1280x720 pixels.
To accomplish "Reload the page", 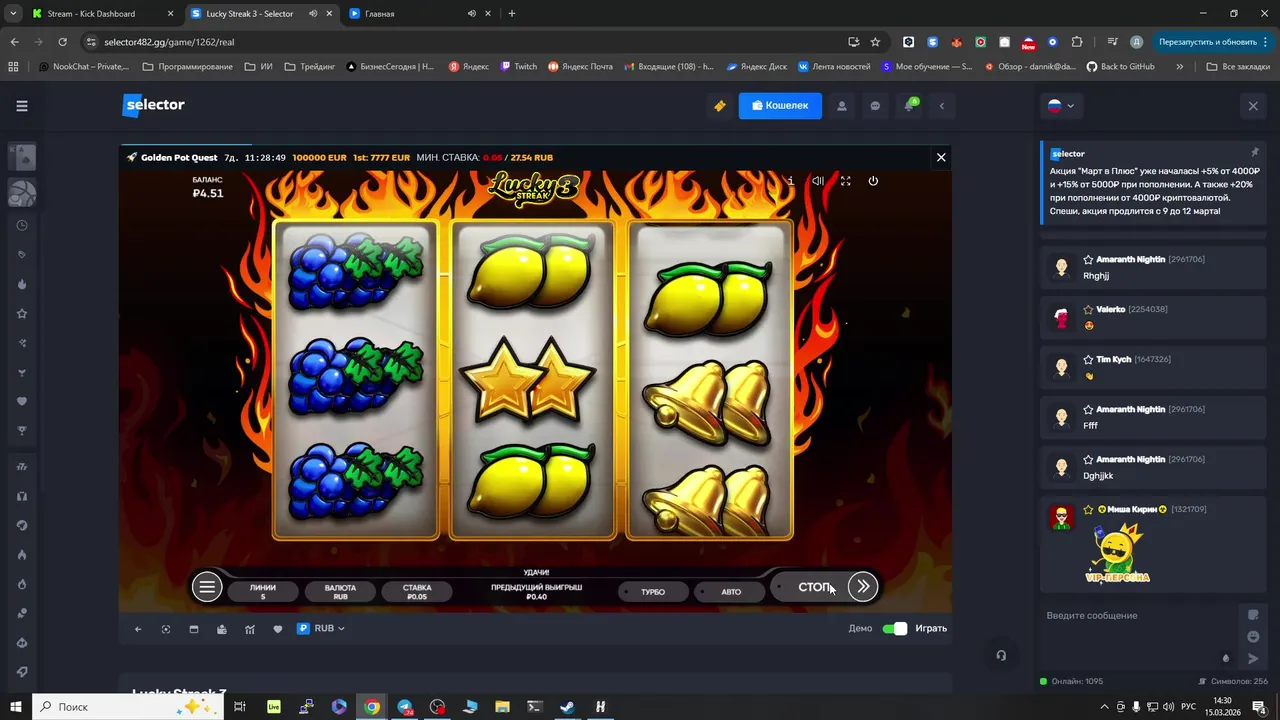I will coord(62,42).
